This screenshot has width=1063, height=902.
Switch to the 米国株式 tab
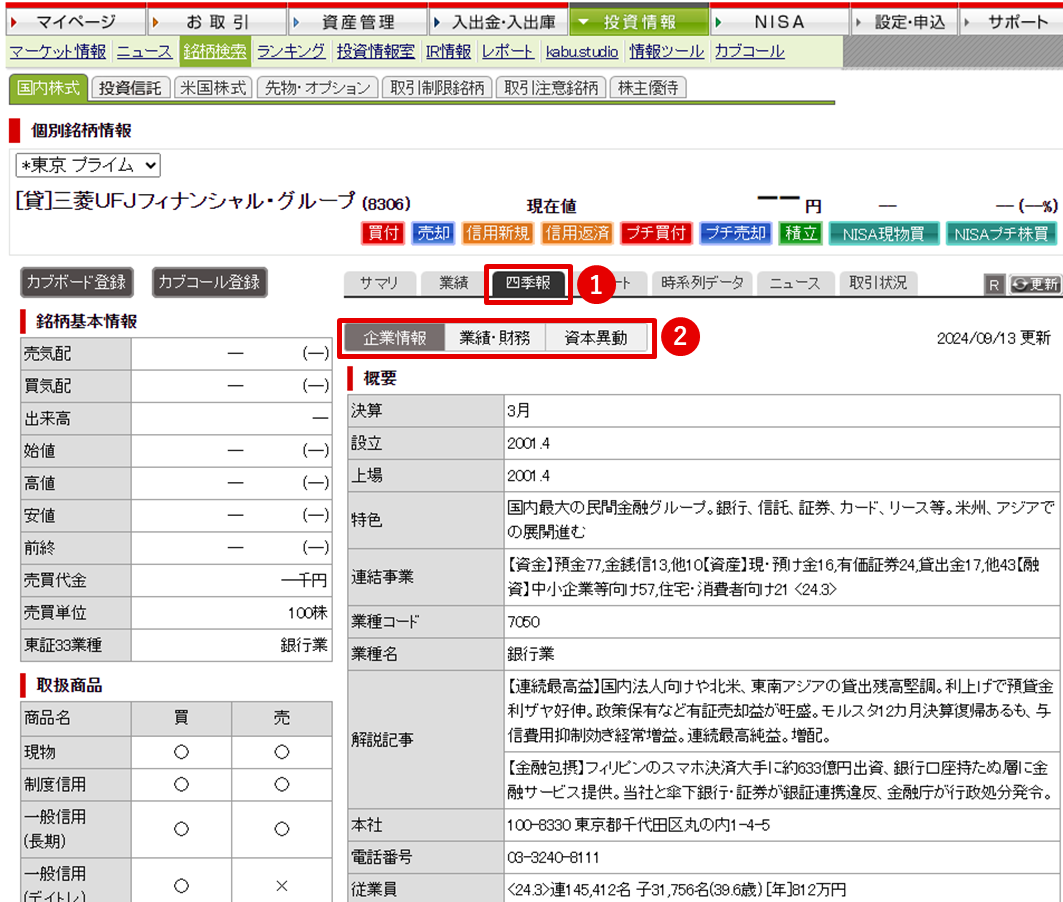(x=213, y=88)
